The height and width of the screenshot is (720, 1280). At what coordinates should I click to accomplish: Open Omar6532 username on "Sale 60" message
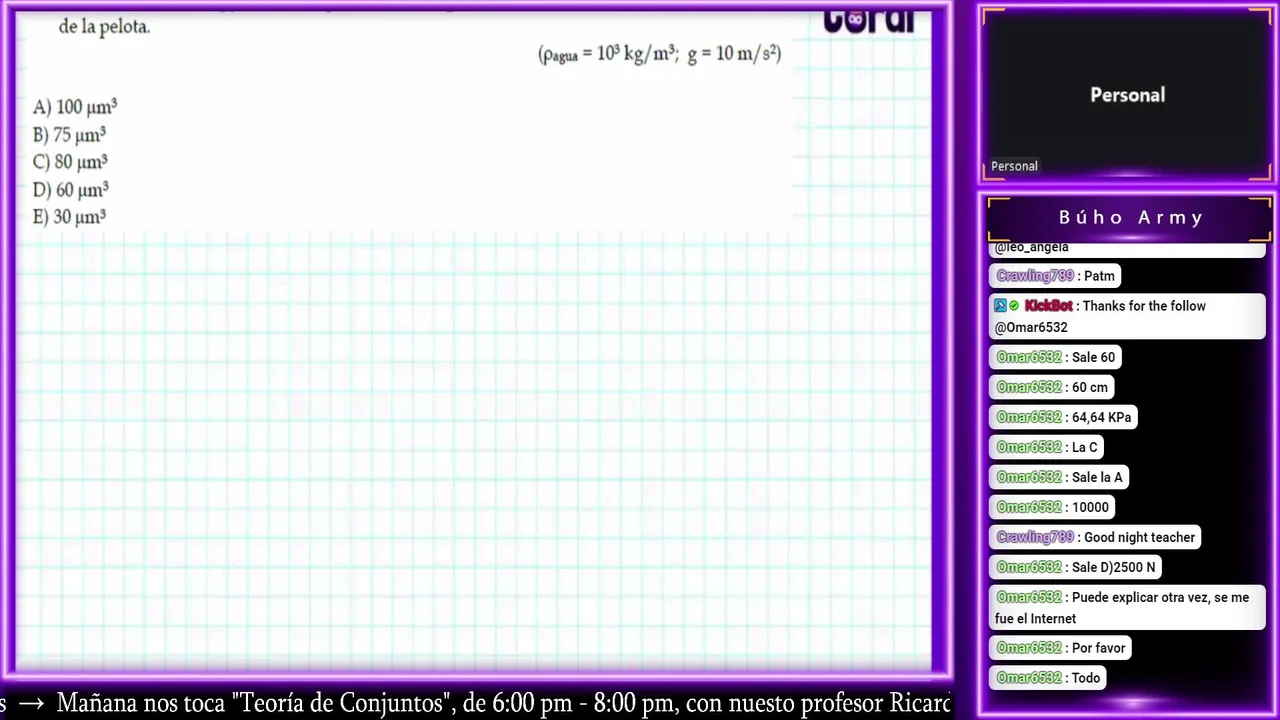coord(1029,357)
